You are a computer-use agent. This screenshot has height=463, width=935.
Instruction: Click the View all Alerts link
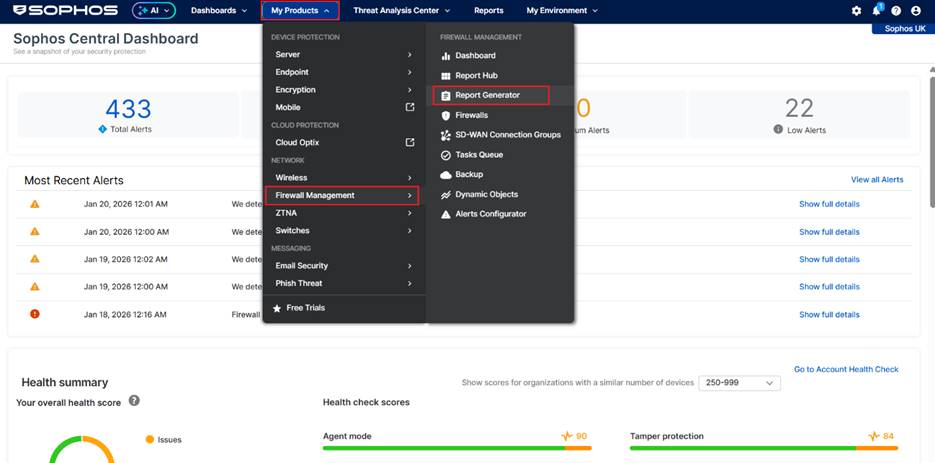click(876, 180)
